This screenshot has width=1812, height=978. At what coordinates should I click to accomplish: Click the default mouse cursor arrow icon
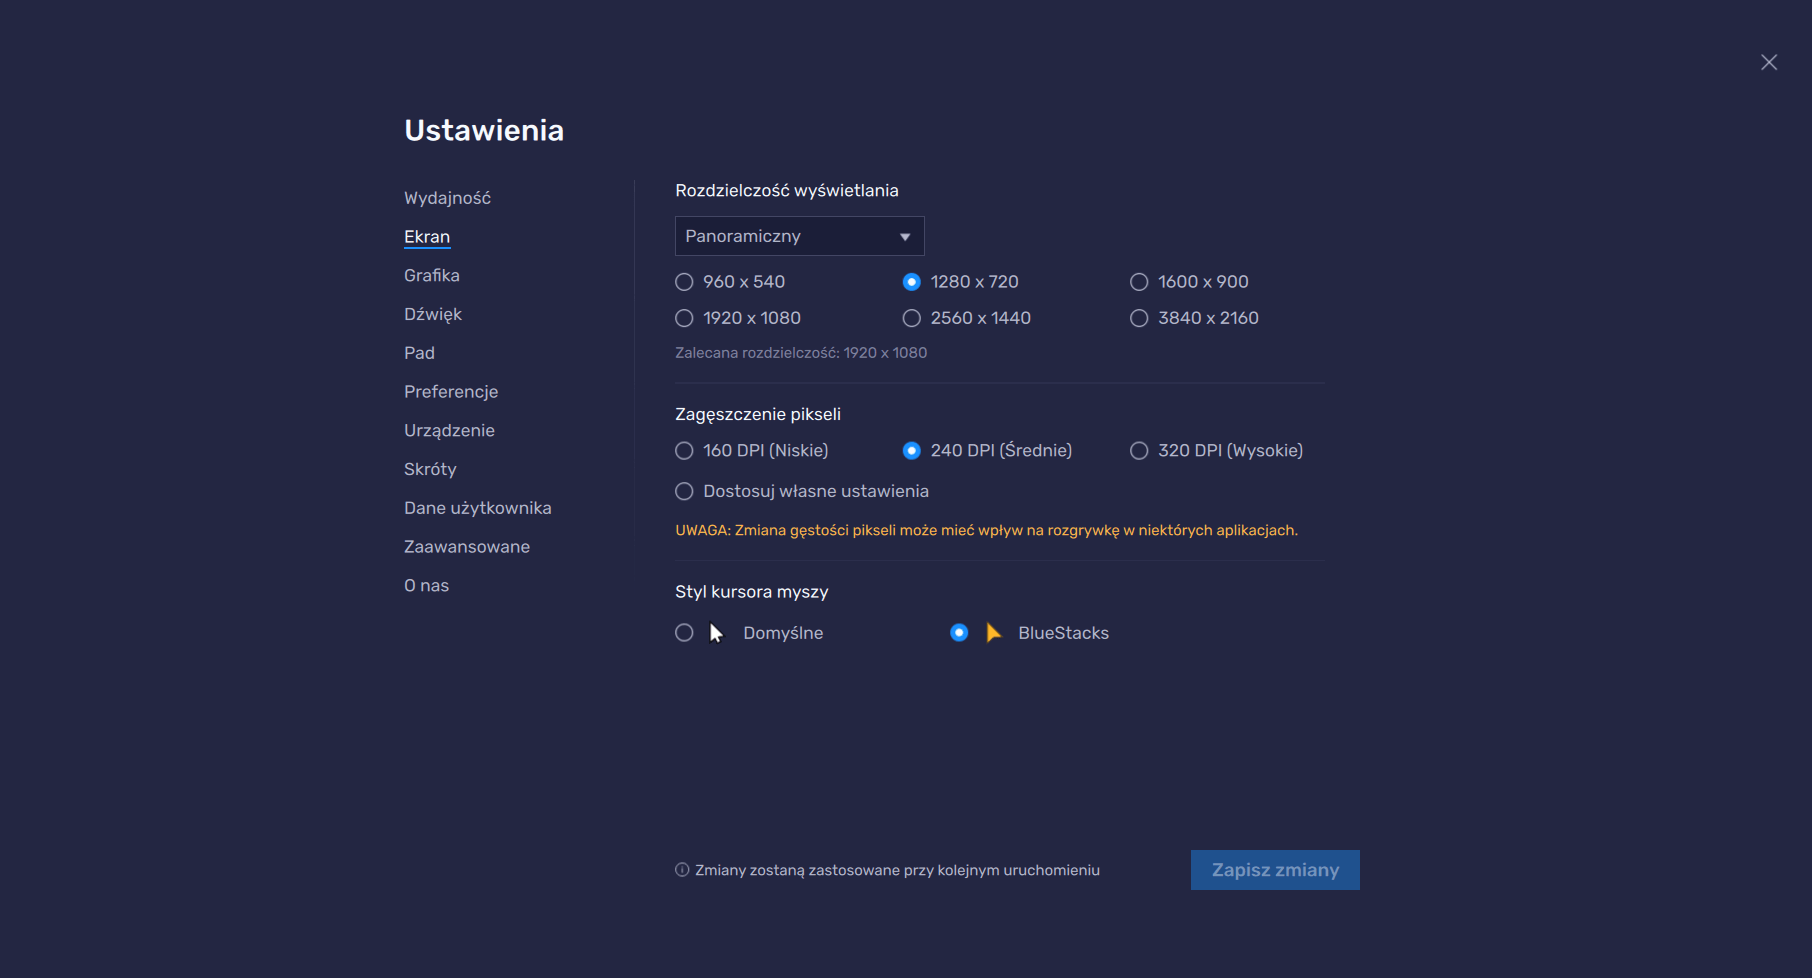(x=716, y=633)
